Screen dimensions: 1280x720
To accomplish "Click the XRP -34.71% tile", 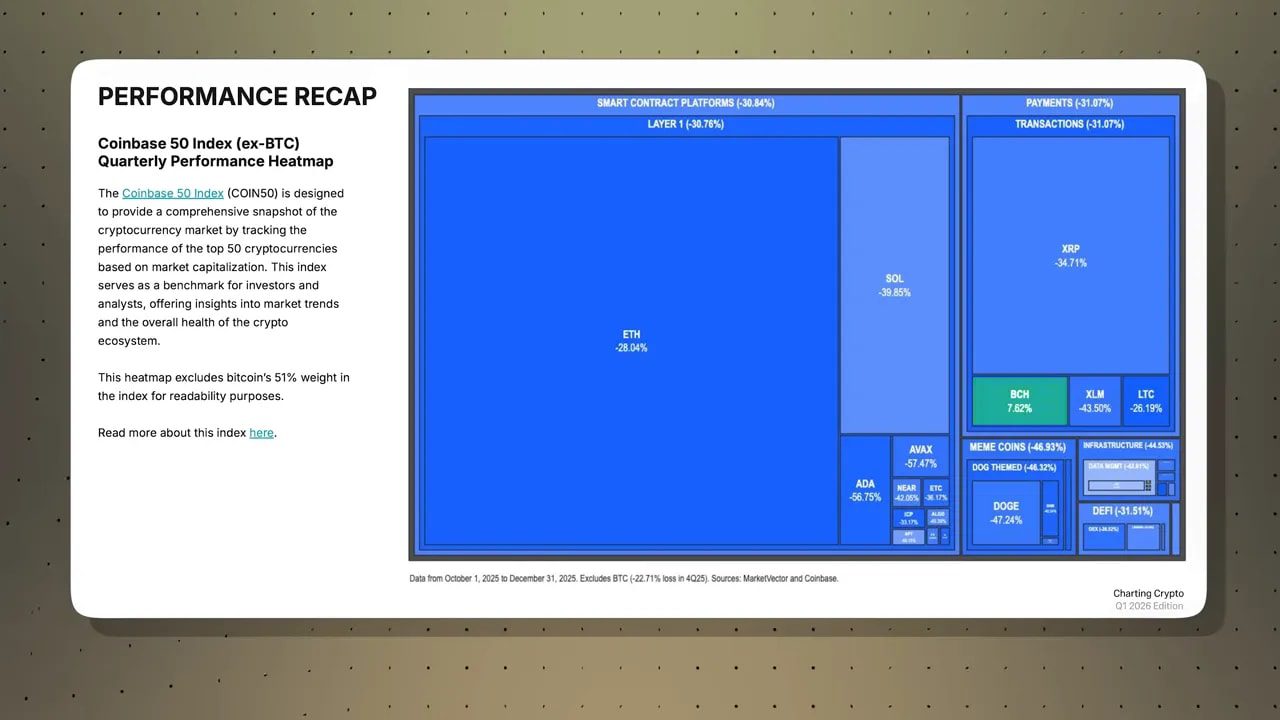I will [x=1069, y=255].
